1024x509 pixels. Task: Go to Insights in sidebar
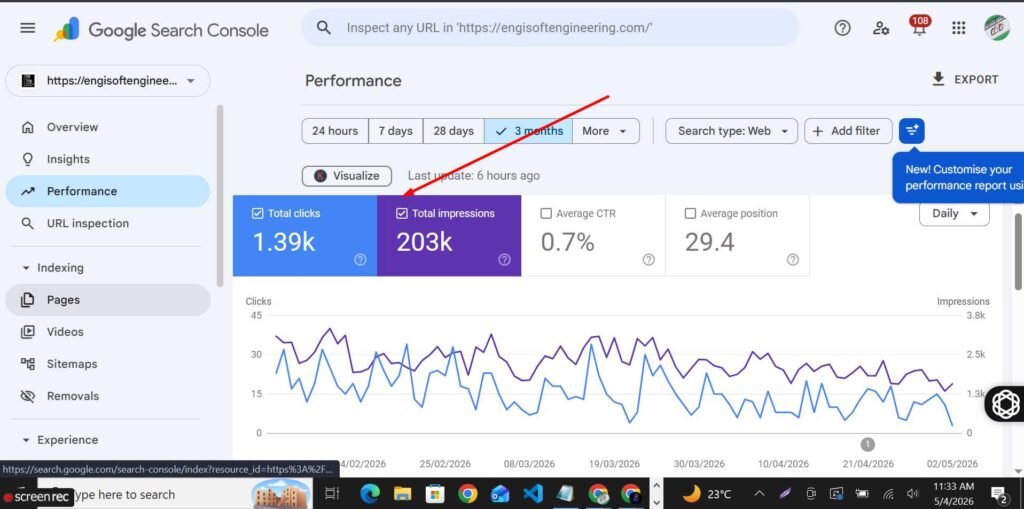(x=108, y=159)
